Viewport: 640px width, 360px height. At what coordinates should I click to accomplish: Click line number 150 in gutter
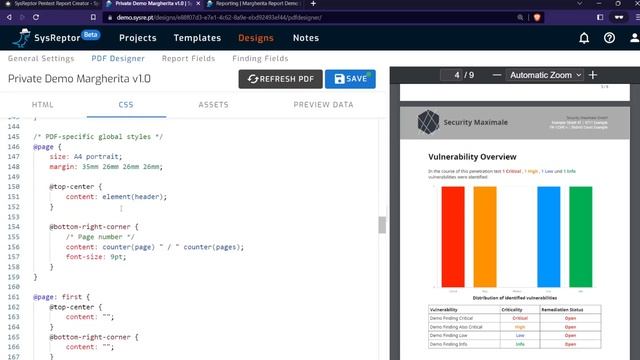coord(13,187)
